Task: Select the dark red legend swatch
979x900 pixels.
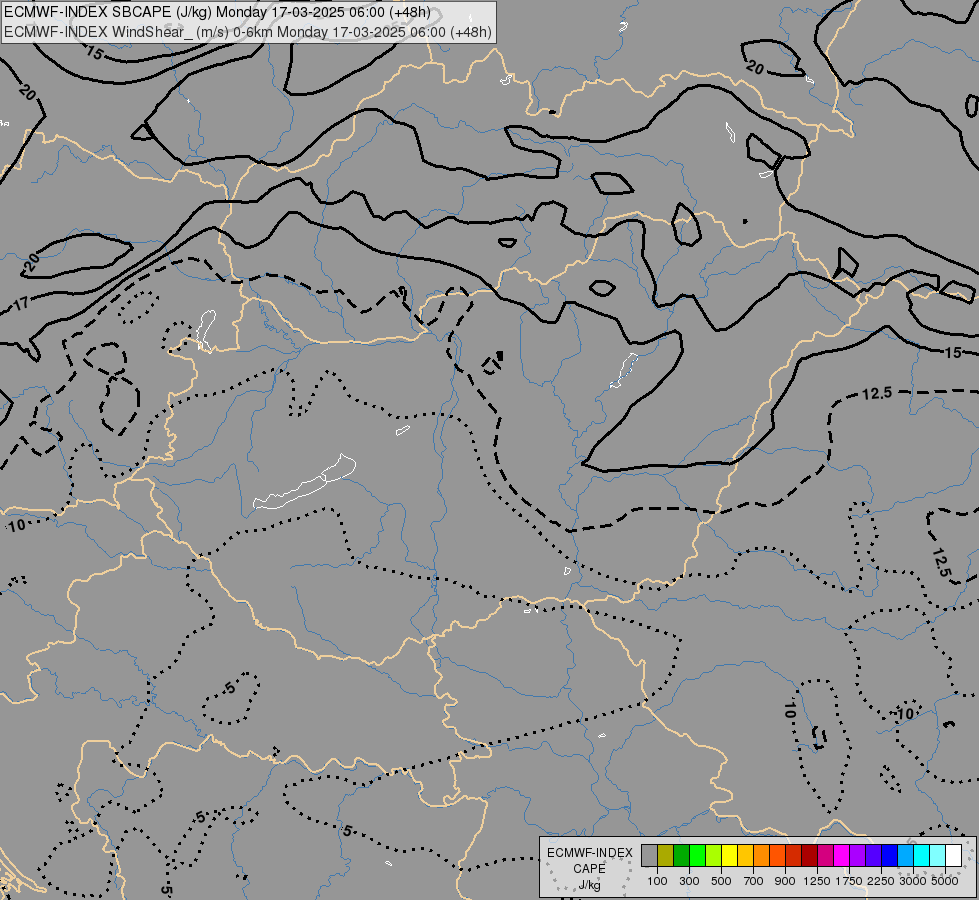Action: pos(809,856)
